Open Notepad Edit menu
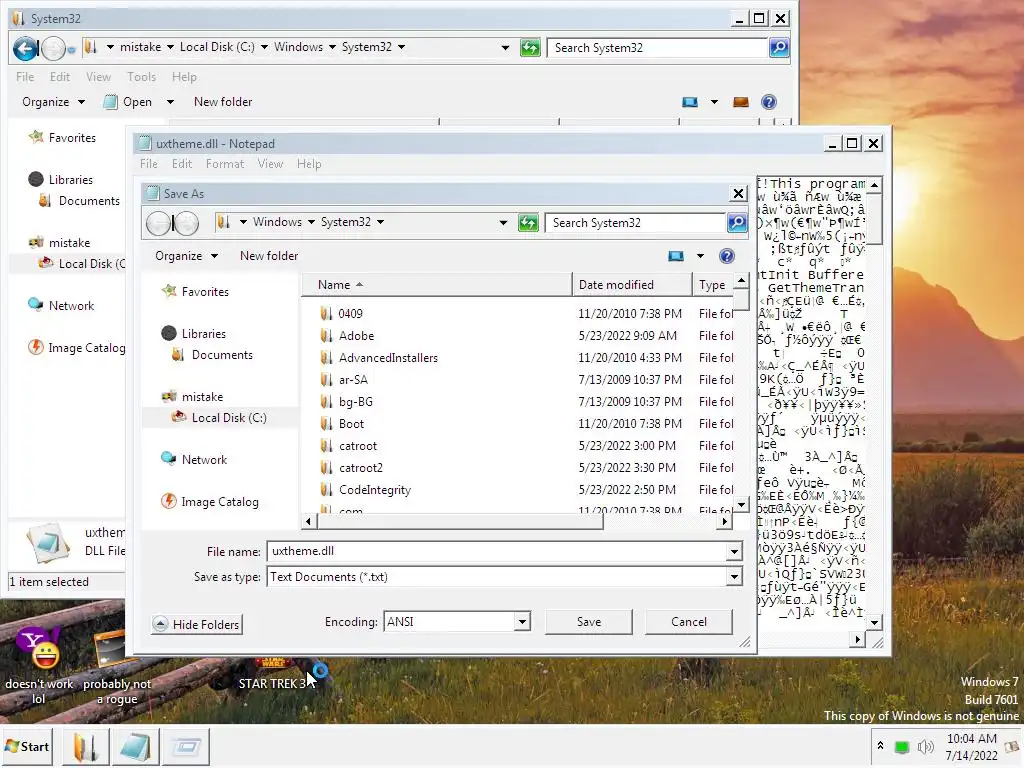 tap(182, 164)
